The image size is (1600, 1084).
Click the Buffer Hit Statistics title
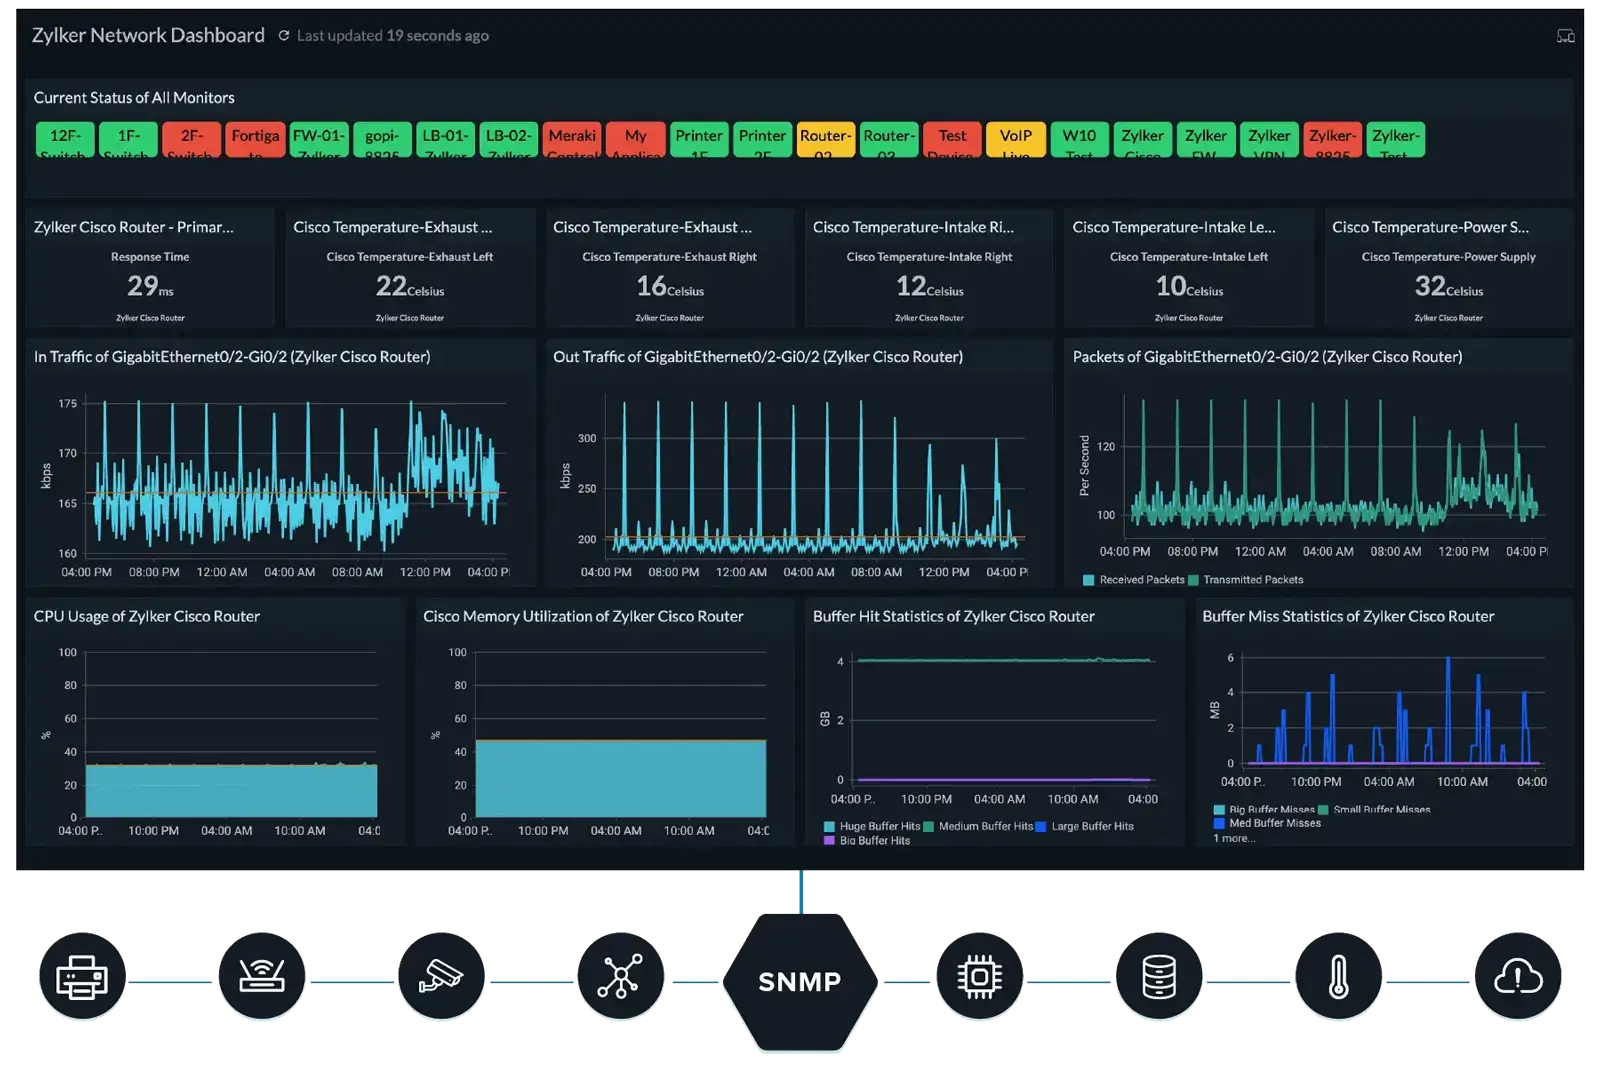954,617
